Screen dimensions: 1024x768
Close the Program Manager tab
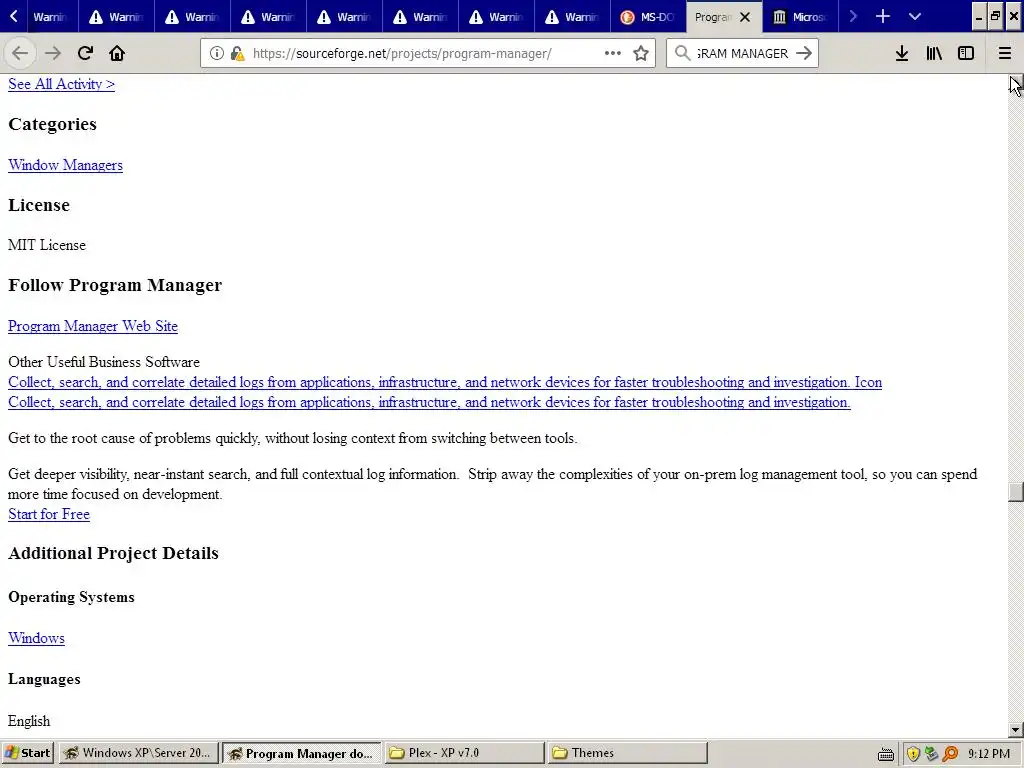745,17
